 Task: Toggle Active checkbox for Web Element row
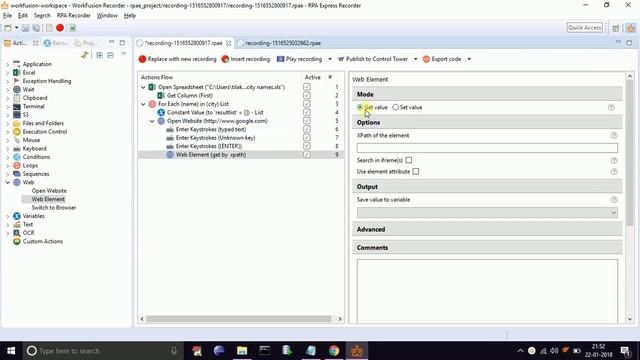pos(307,155)
